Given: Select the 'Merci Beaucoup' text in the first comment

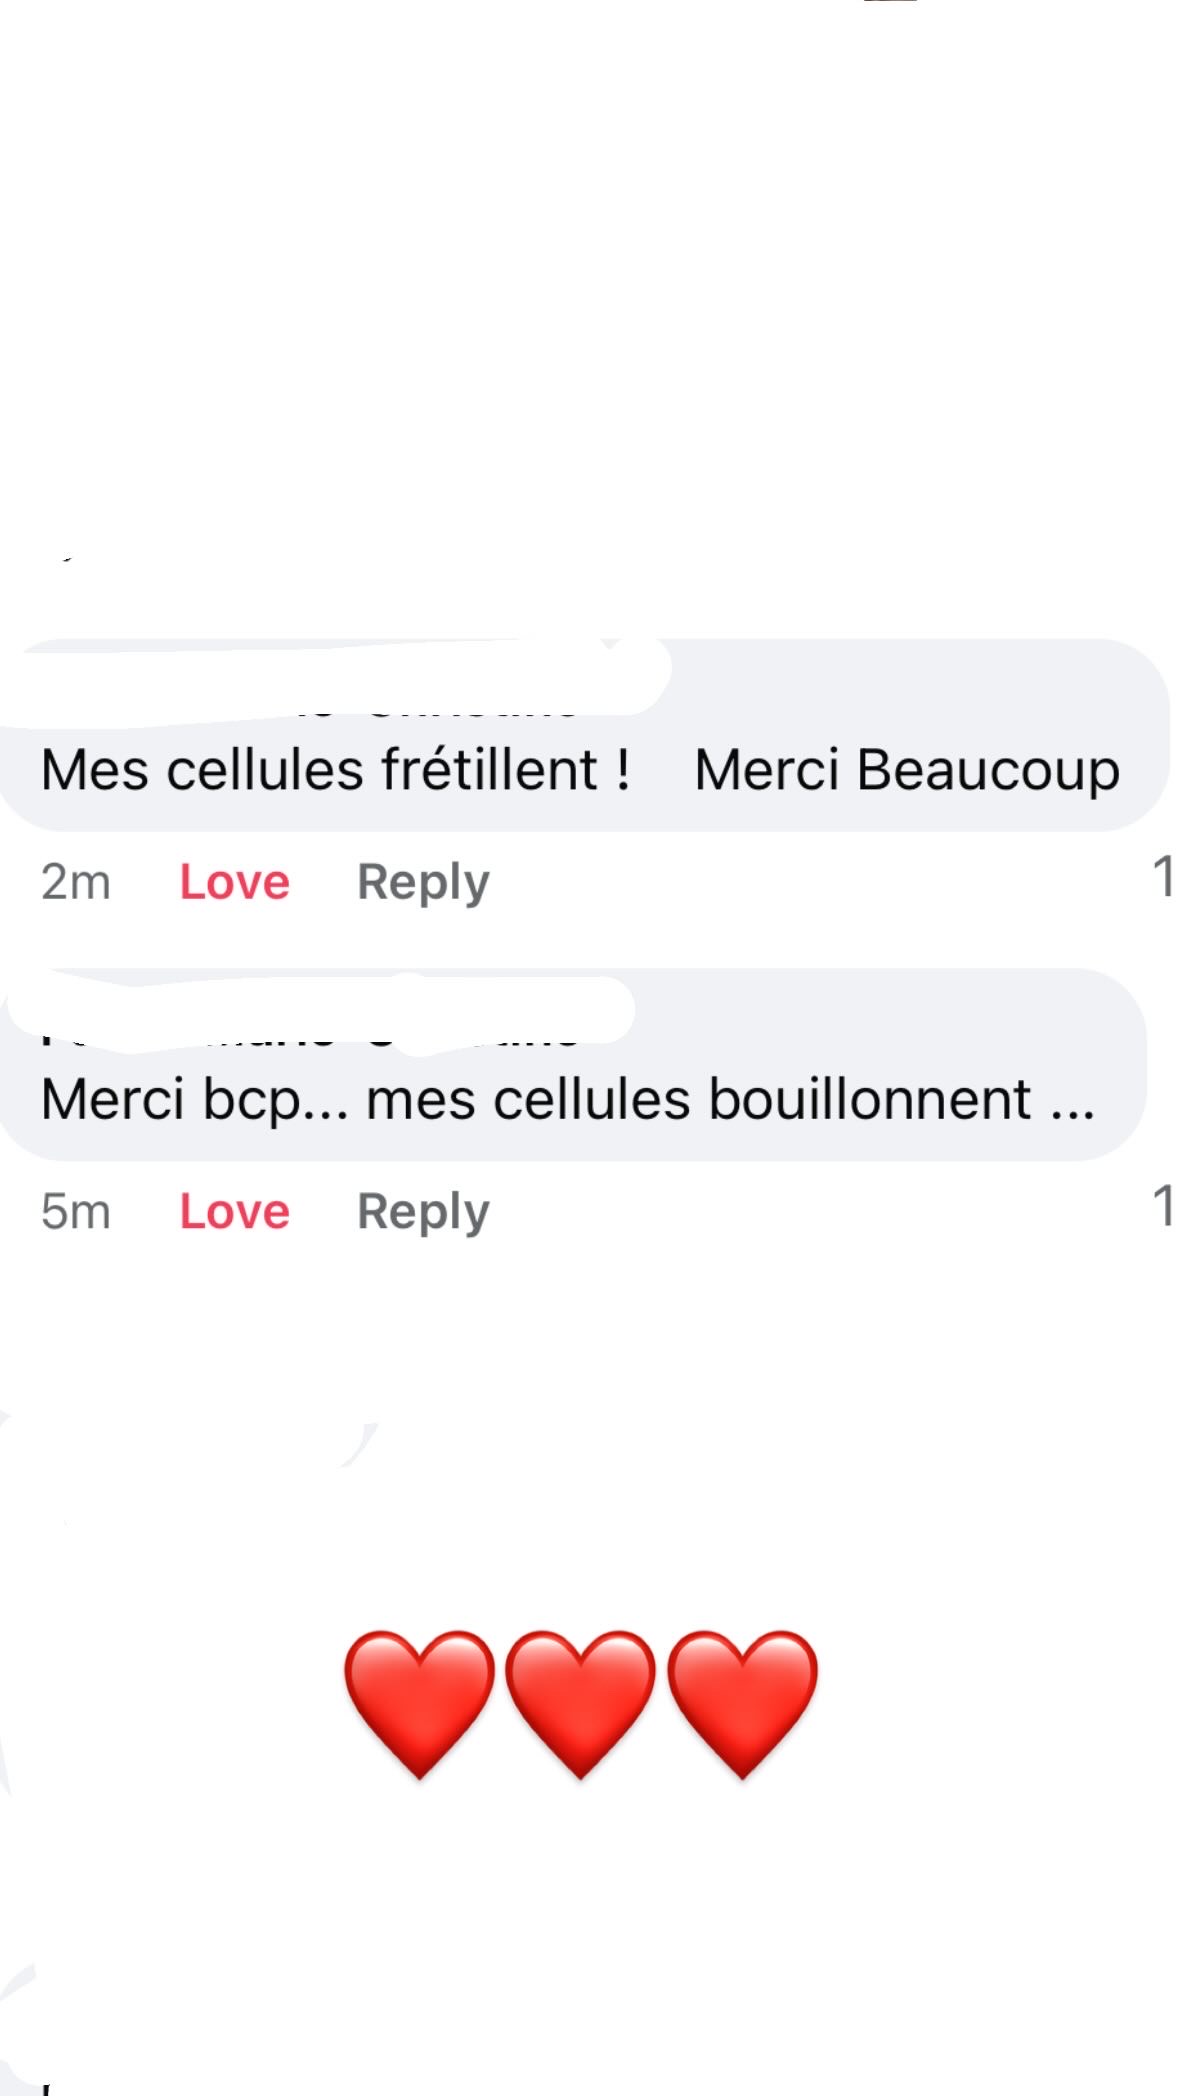Looking at the screenshot, I should pyautogui.click(x=906, y=770).
